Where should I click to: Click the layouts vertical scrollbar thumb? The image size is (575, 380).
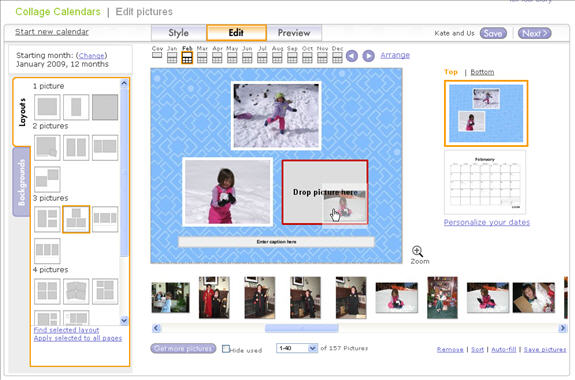point(124,172)
